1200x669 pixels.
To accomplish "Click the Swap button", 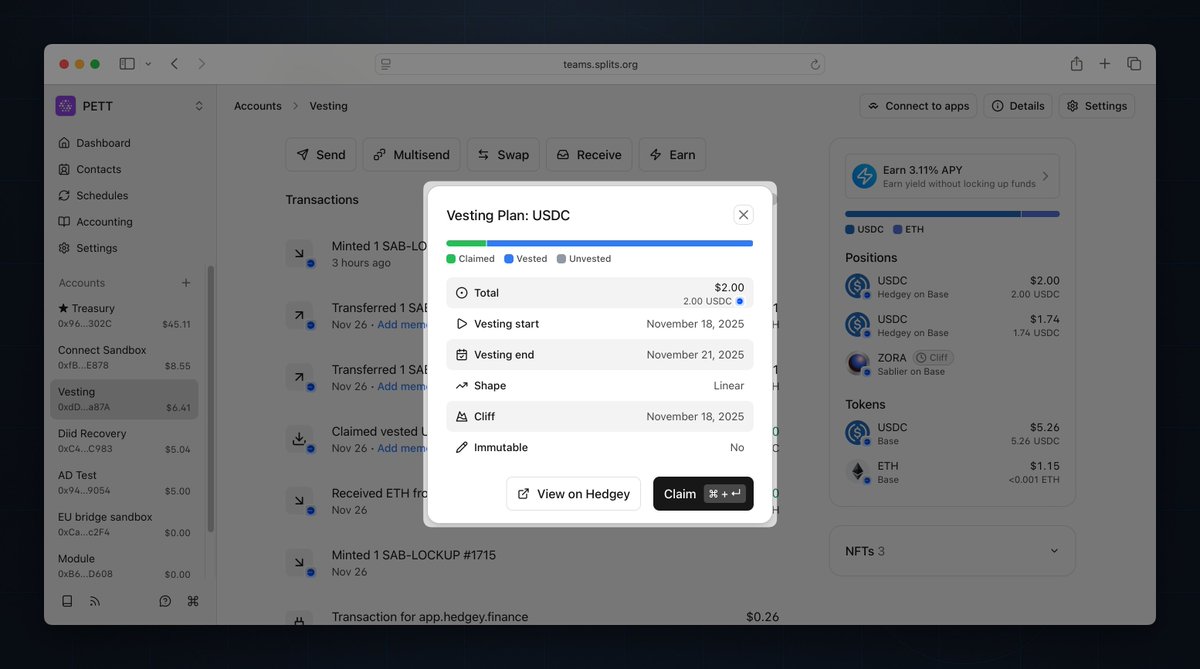I will coord(503,155).
